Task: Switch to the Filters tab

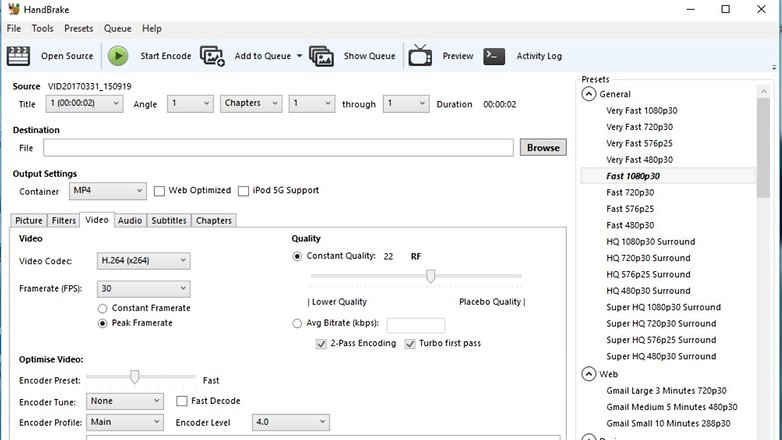Action: 64,220
